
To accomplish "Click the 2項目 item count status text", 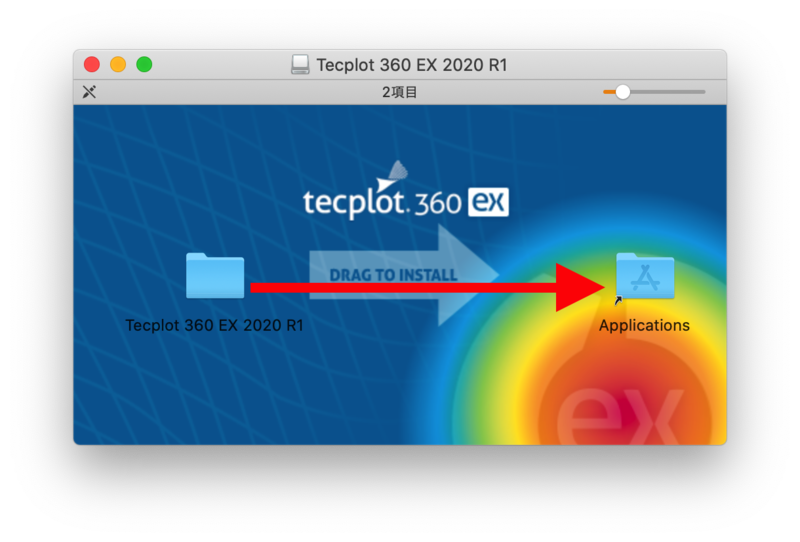I will (399, 92).
